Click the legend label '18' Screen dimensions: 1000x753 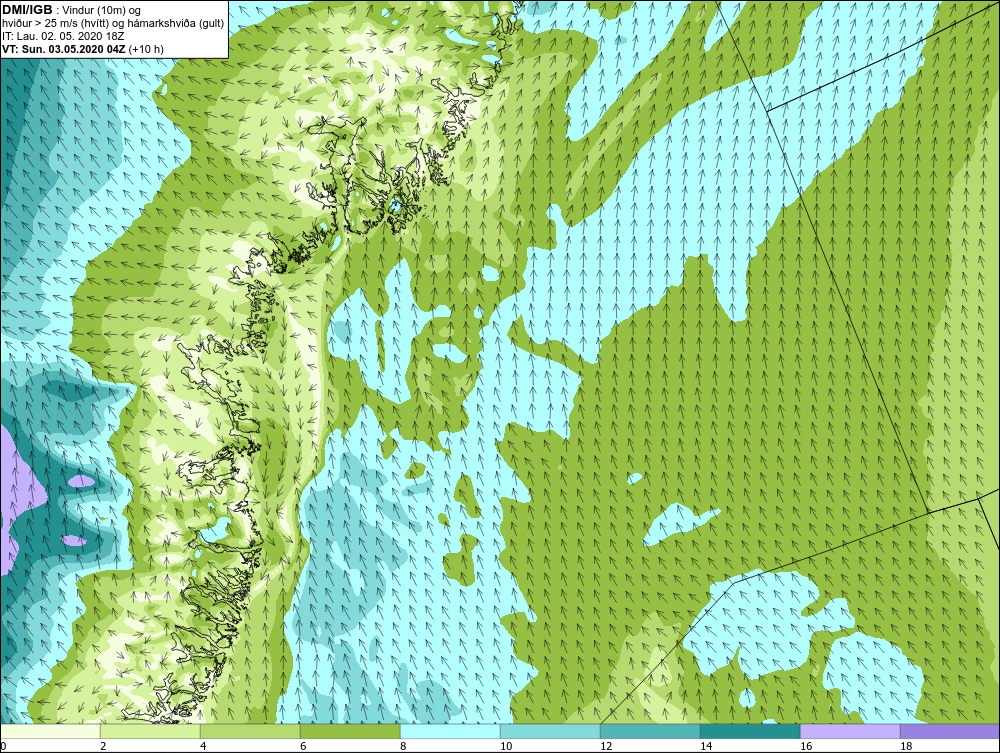pos(906,746)
